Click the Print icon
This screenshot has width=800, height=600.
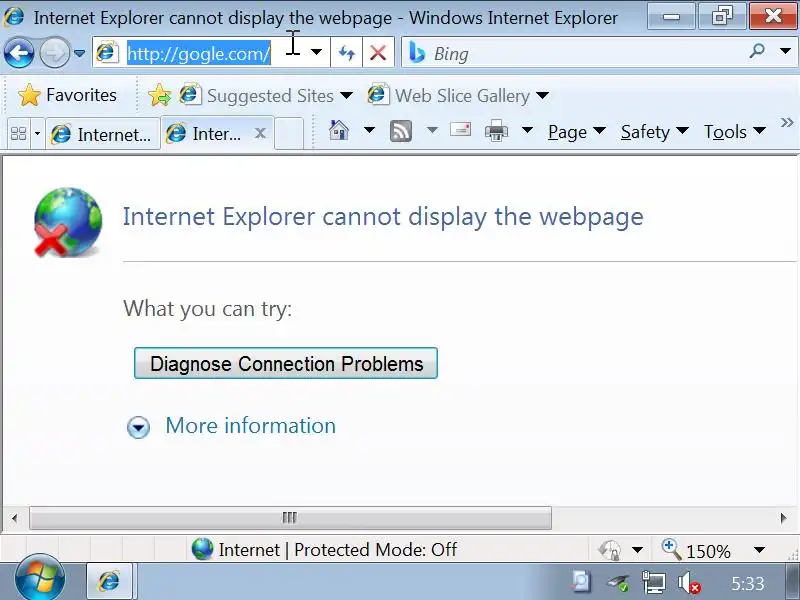[x=496, y=131]
